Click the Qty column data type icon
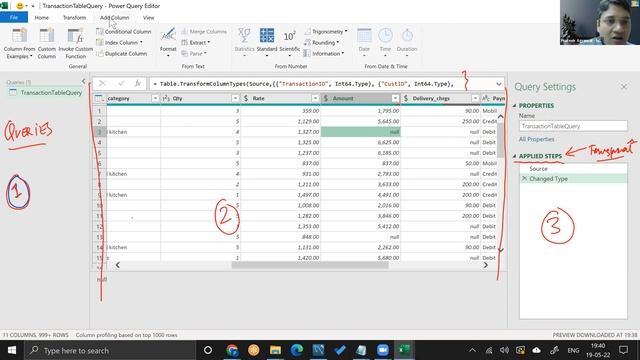Viewport: 640px width, 360px height. click(x=166, y=98)
